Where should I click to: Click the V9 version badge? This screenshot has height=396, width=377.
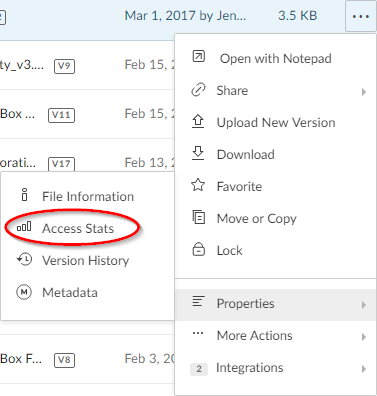64,66
